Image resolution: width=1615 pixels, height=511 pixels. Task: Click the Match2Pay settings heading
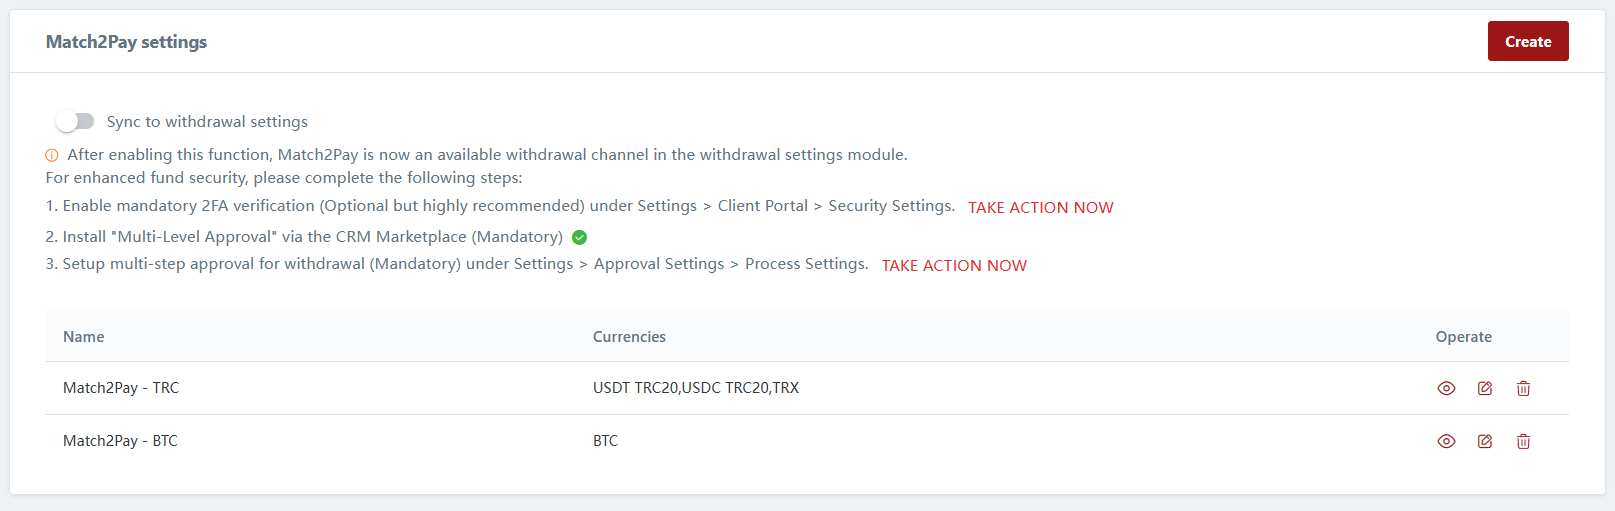click(126, 42)
